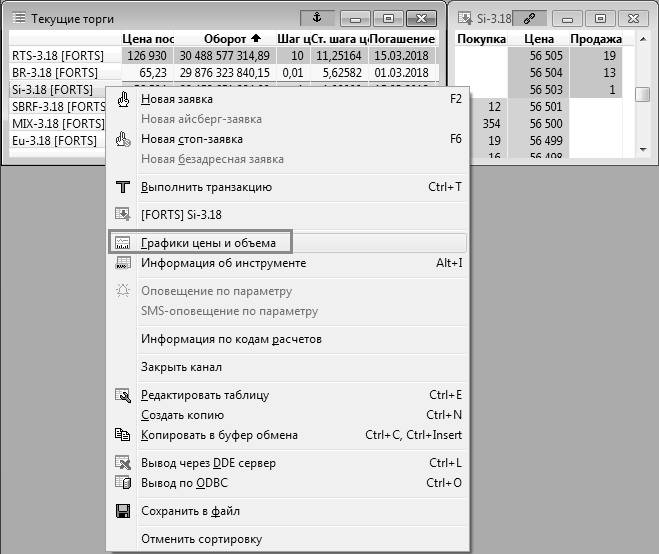Choose Отменить сортировку menu entry
Image resolution: width=659 pixels, height=554 pixels.
(201, 539)
